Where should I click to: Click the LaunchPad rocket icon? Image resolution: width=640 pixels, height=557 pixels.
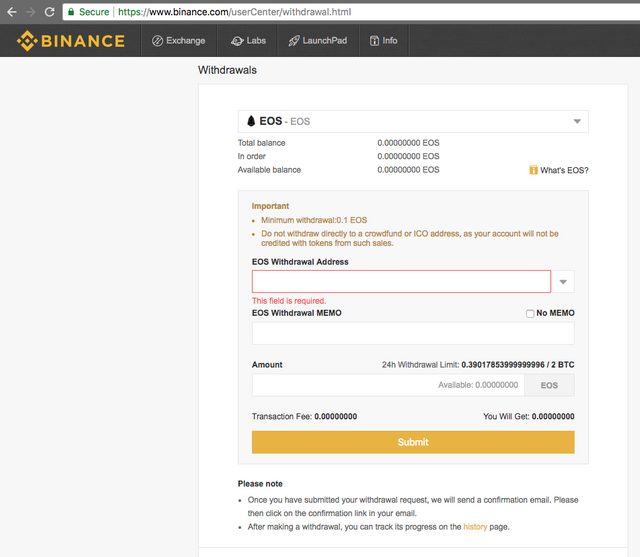coord(294,41)
